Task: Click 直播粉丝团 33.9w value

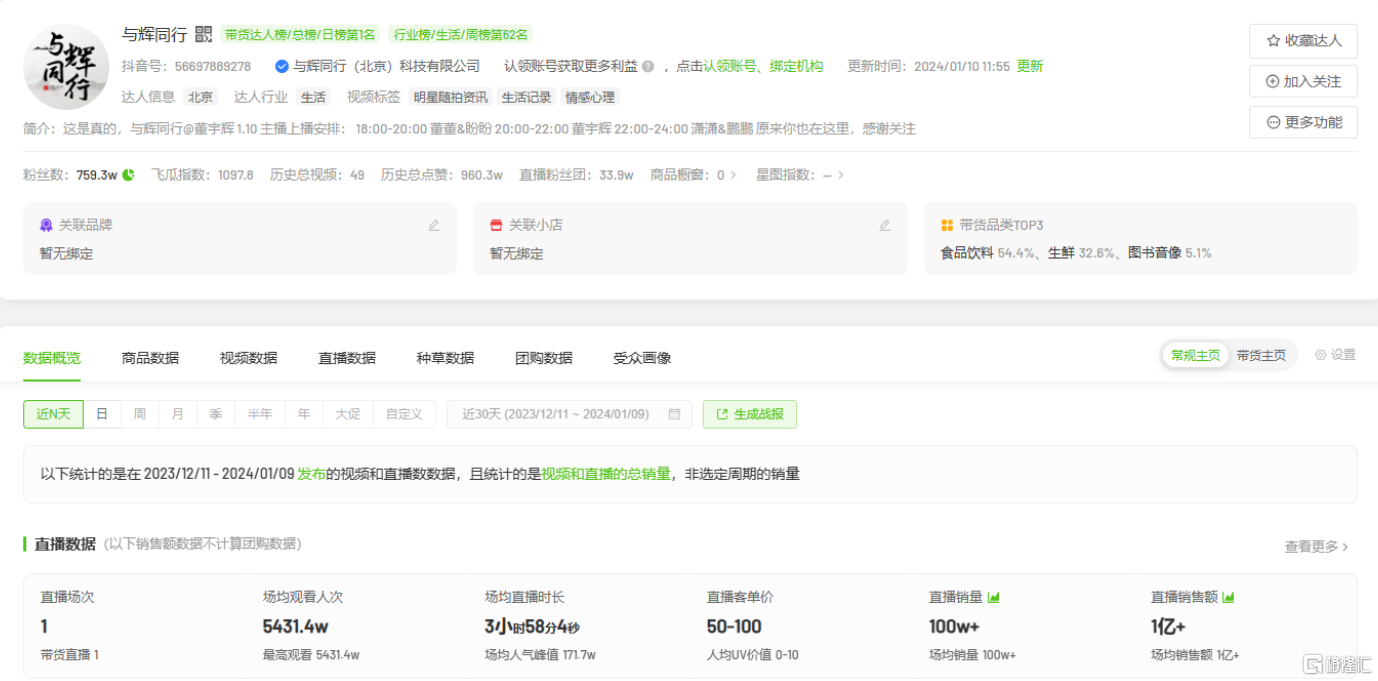Action: [x=616, y=175]
